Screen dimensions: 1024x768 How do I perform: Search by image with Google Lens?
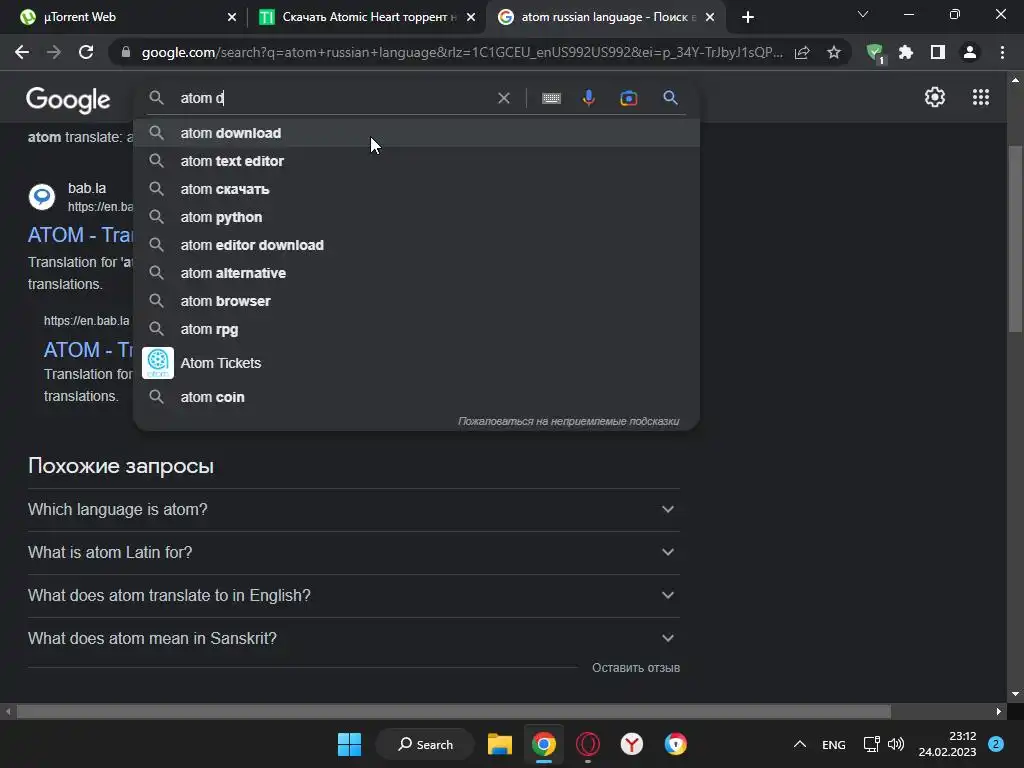[628, 98]
